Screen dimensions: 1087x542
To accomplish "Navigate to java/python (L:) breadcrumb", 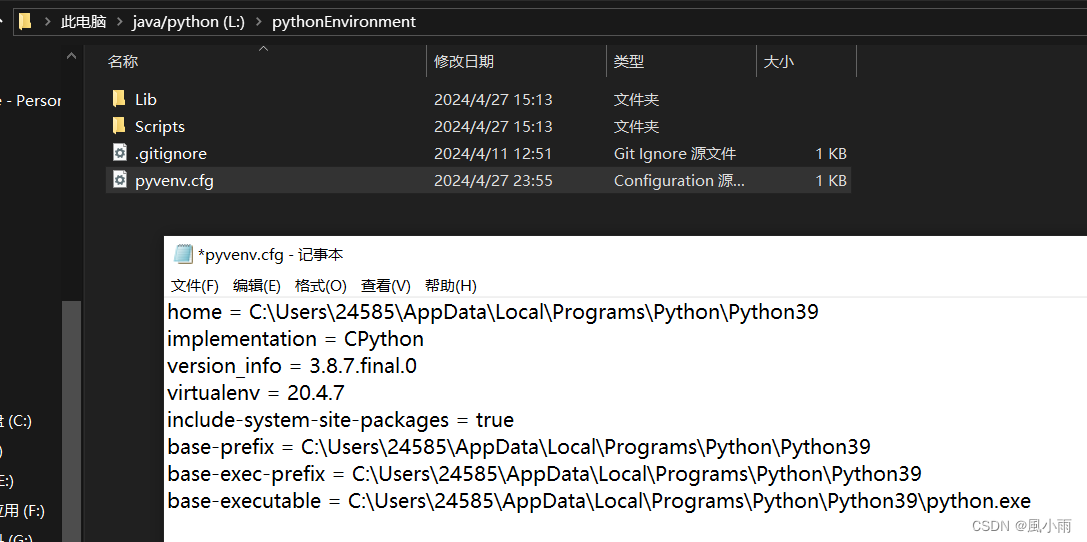I will [x=189, y=22].
